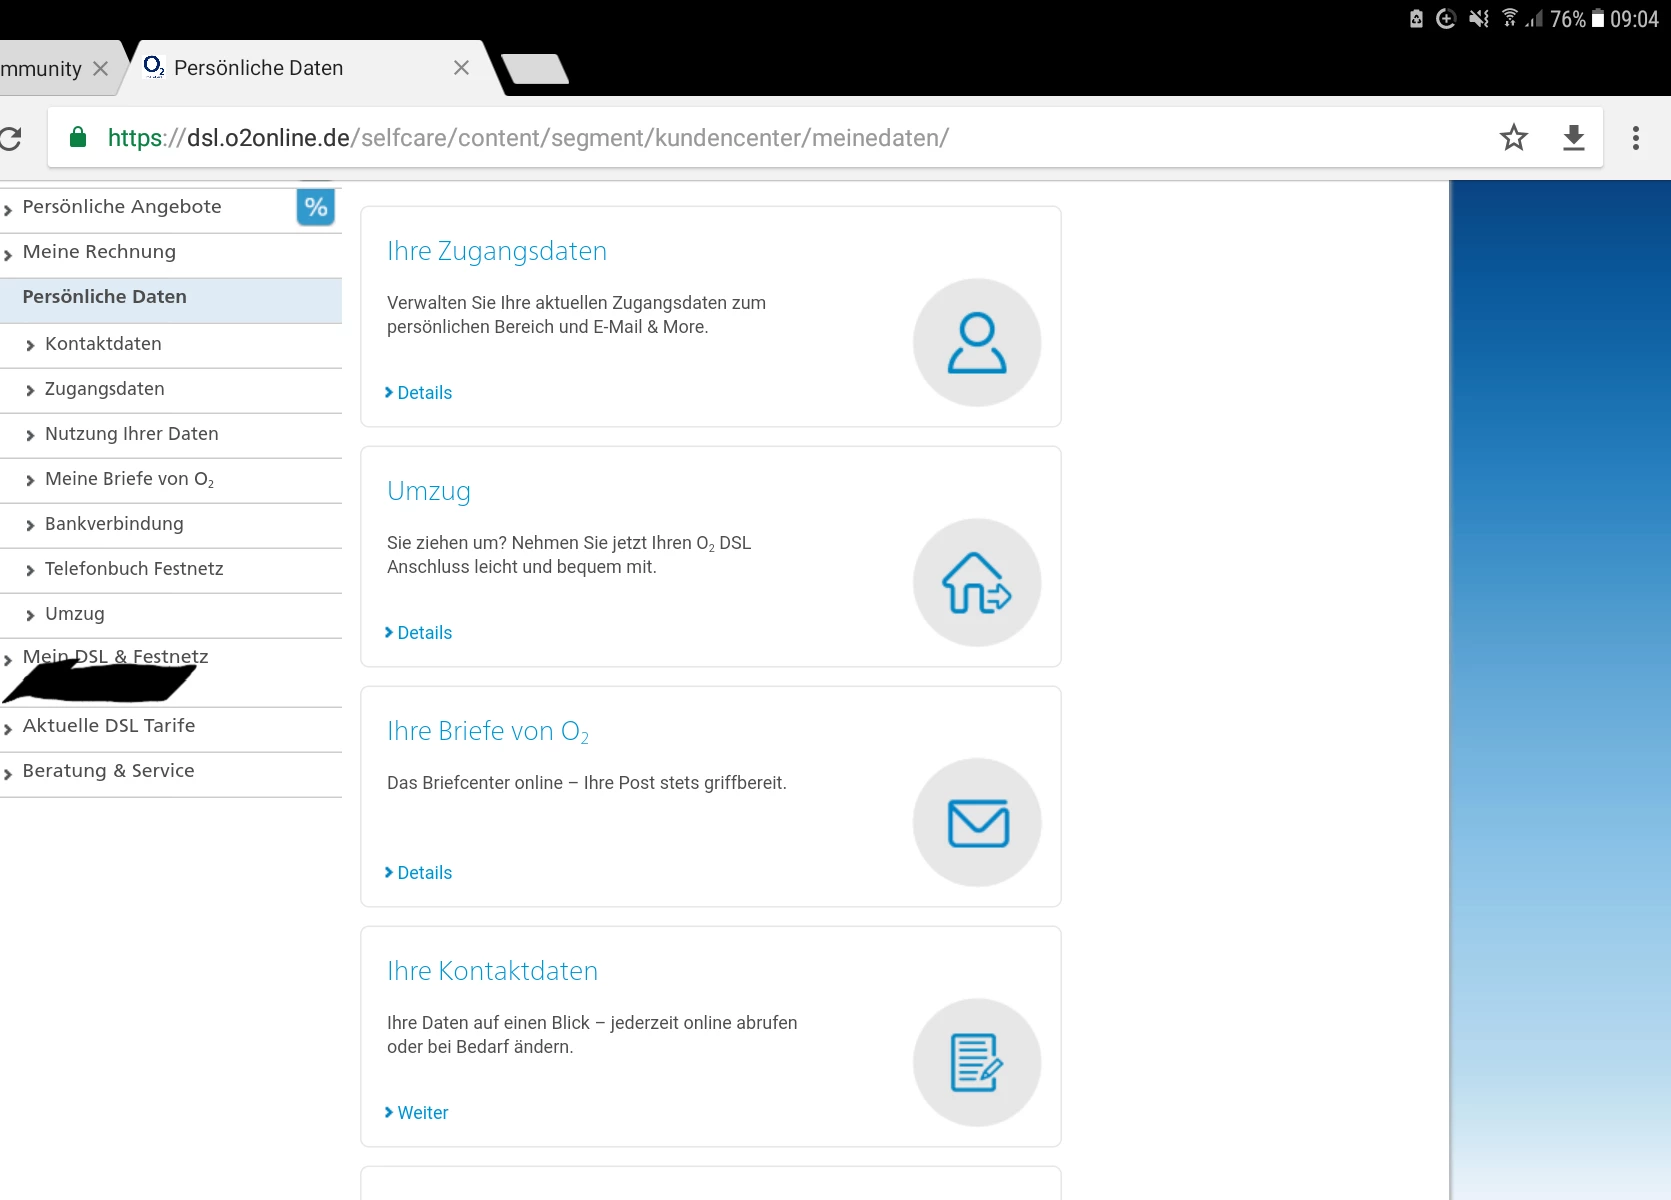This screenshot has width=1671, height=1200.
Task: Click the percent badge beside Persönliche Angebote
Action: (x=316, y=207)
